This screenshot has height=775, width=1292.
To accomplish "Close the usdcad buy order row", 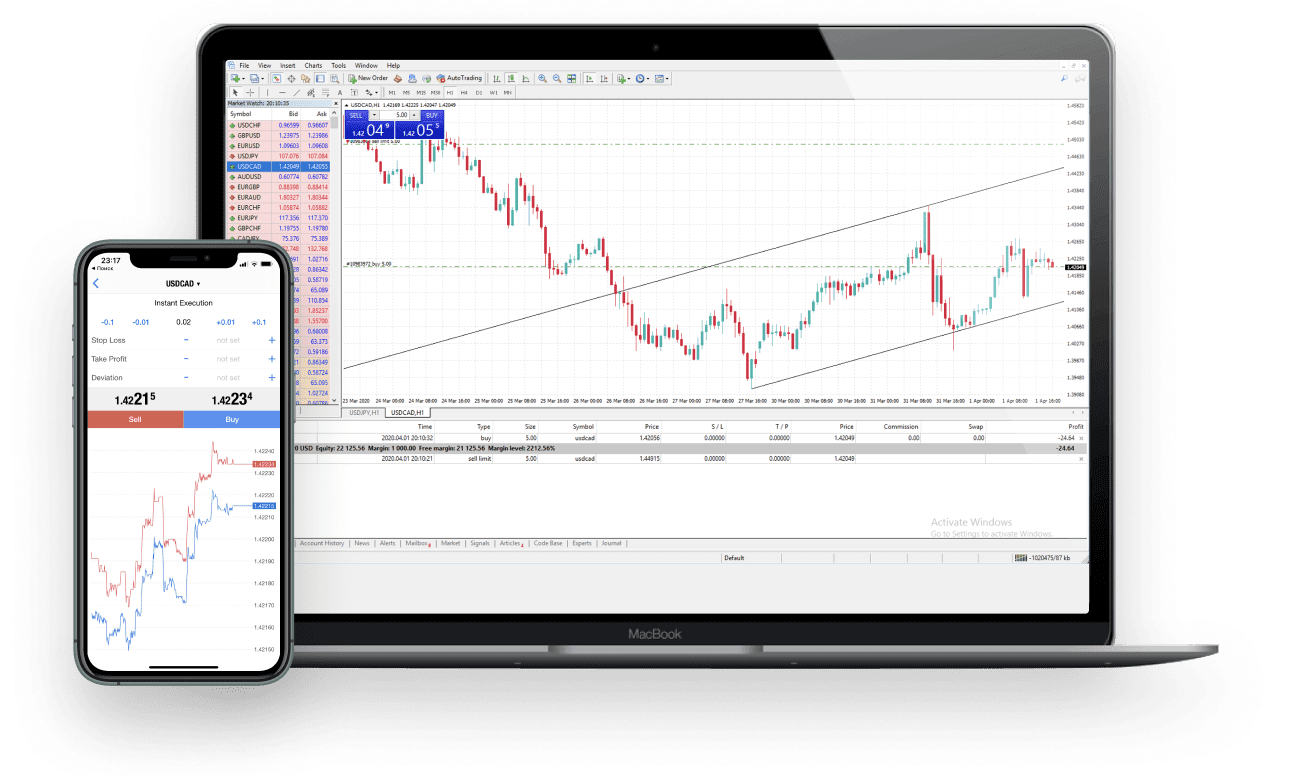I will click(1080, 438).
